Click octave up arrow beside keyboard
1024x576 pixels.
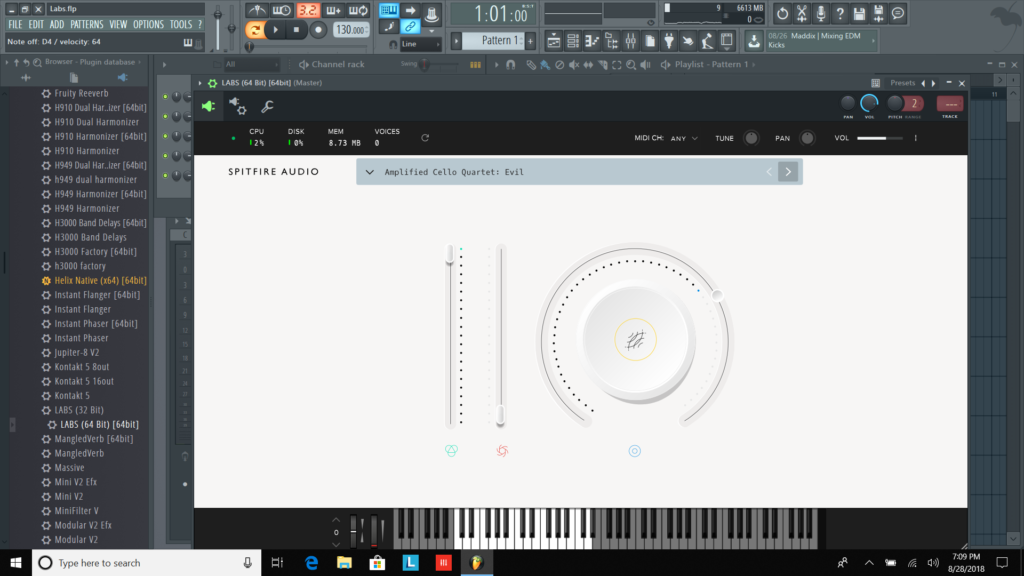point(336,520)
